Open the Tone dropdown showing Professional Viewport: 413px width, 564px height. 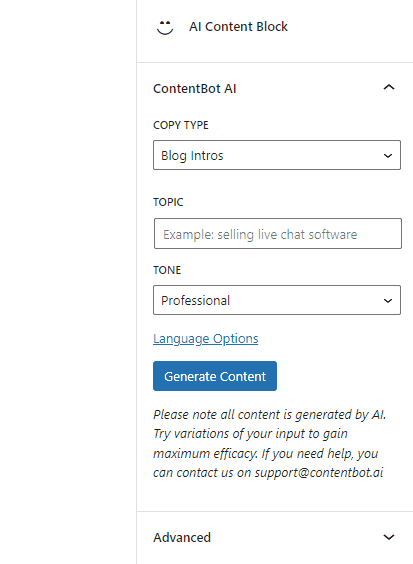(x=277, y=300)
